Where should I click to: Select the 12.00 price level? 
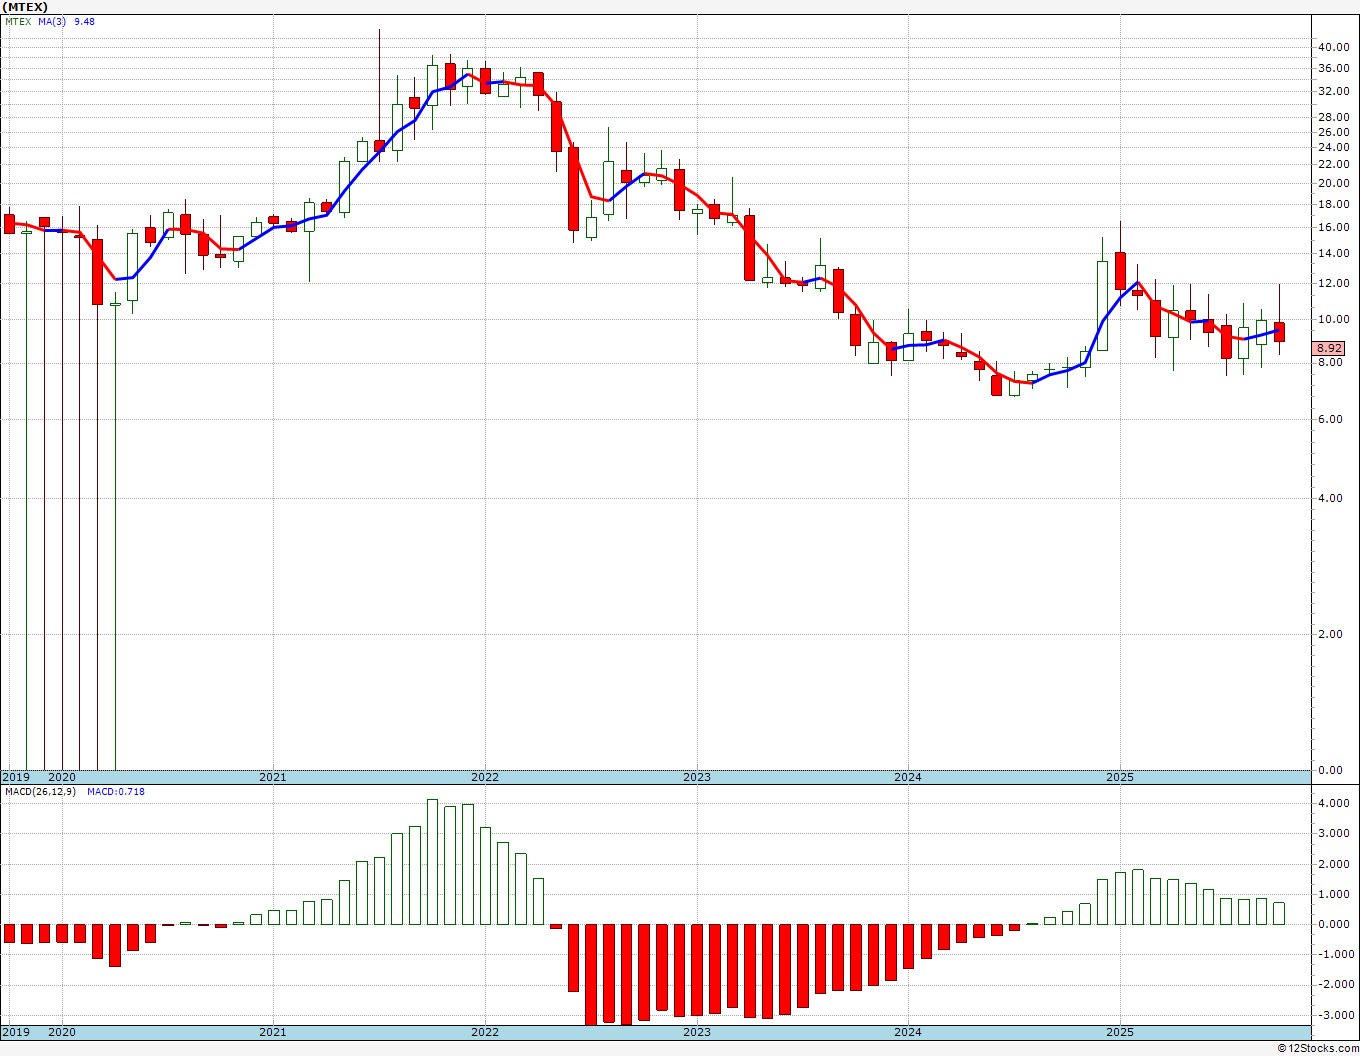(x=1333, y=283)
